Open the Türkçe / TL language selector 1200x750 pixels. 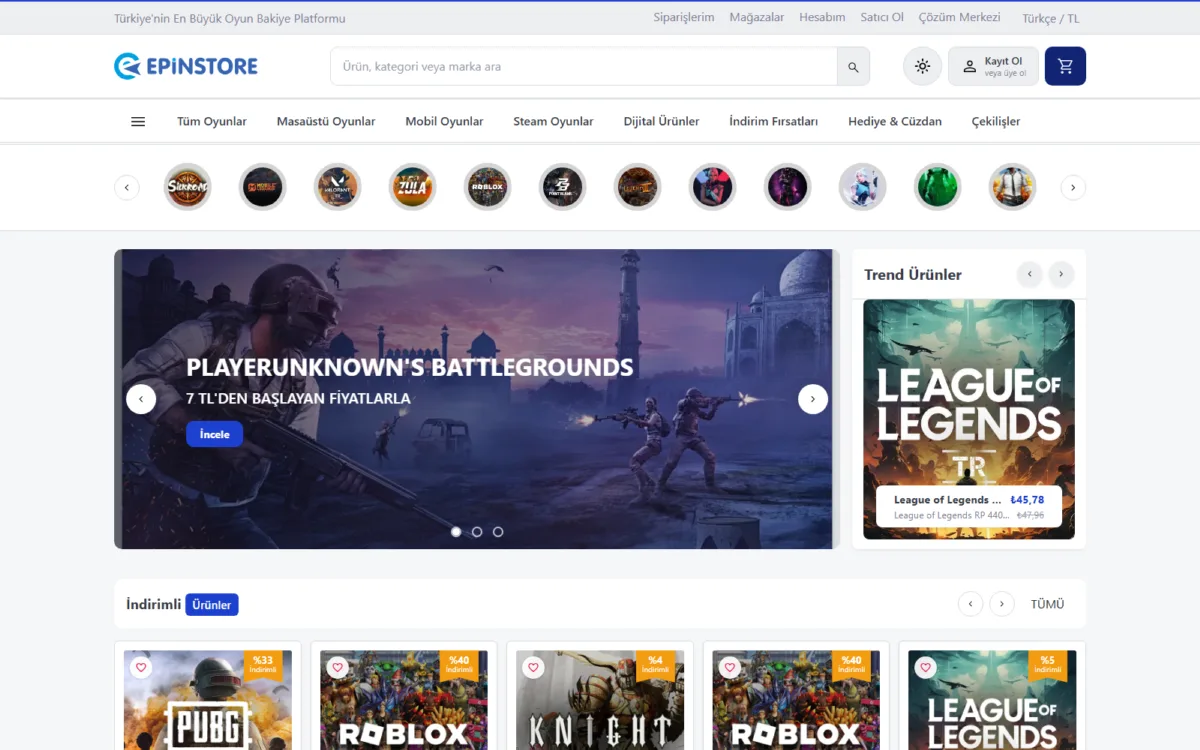[1051, 18]
